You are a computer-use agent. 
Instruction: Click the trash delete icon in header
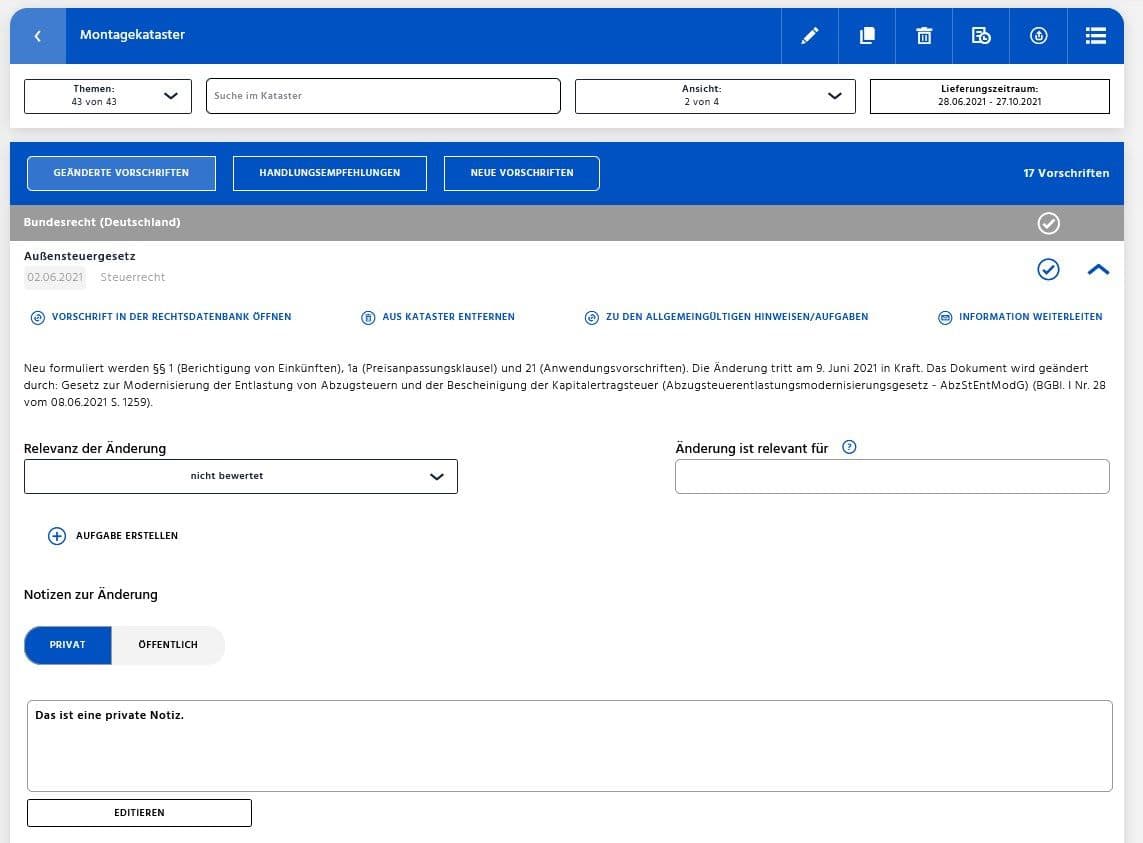924,36
